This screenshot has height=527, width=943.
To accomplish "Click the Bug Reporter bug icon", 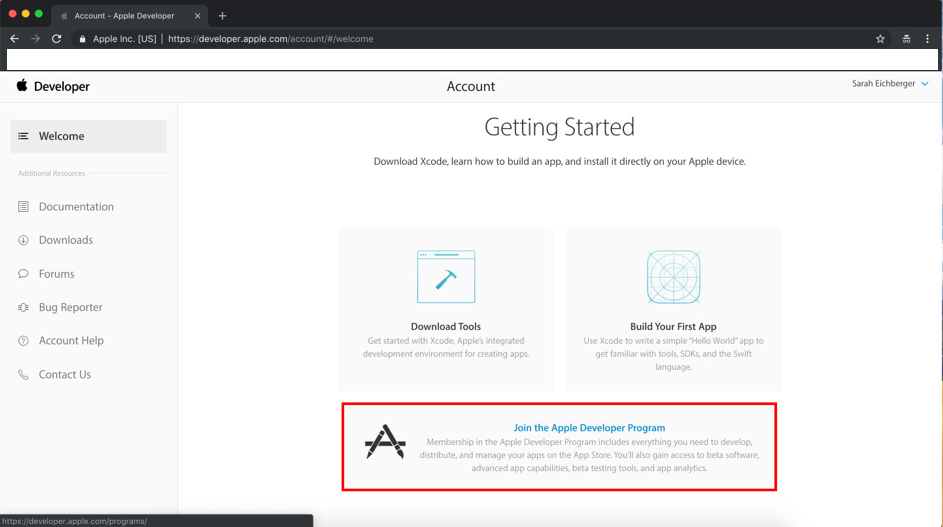I will [23, 307].
